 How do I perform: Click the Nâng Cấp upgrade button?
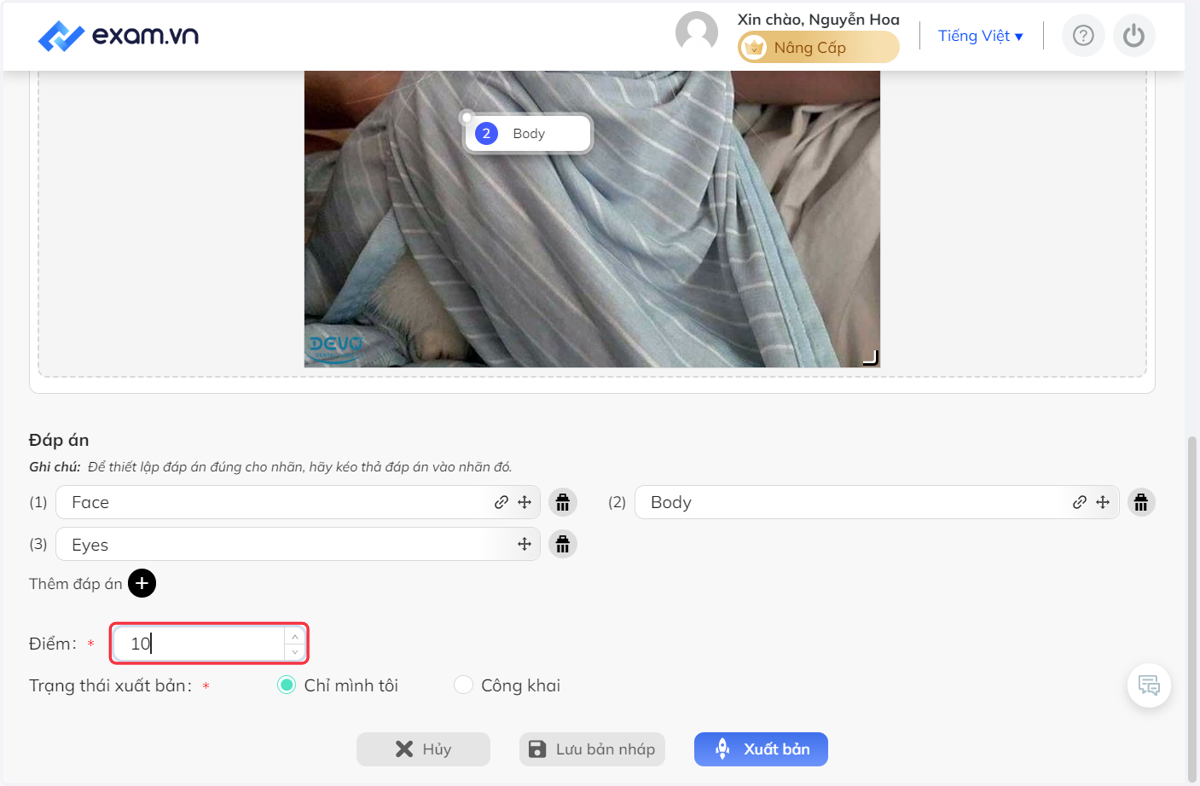(818, 47)
